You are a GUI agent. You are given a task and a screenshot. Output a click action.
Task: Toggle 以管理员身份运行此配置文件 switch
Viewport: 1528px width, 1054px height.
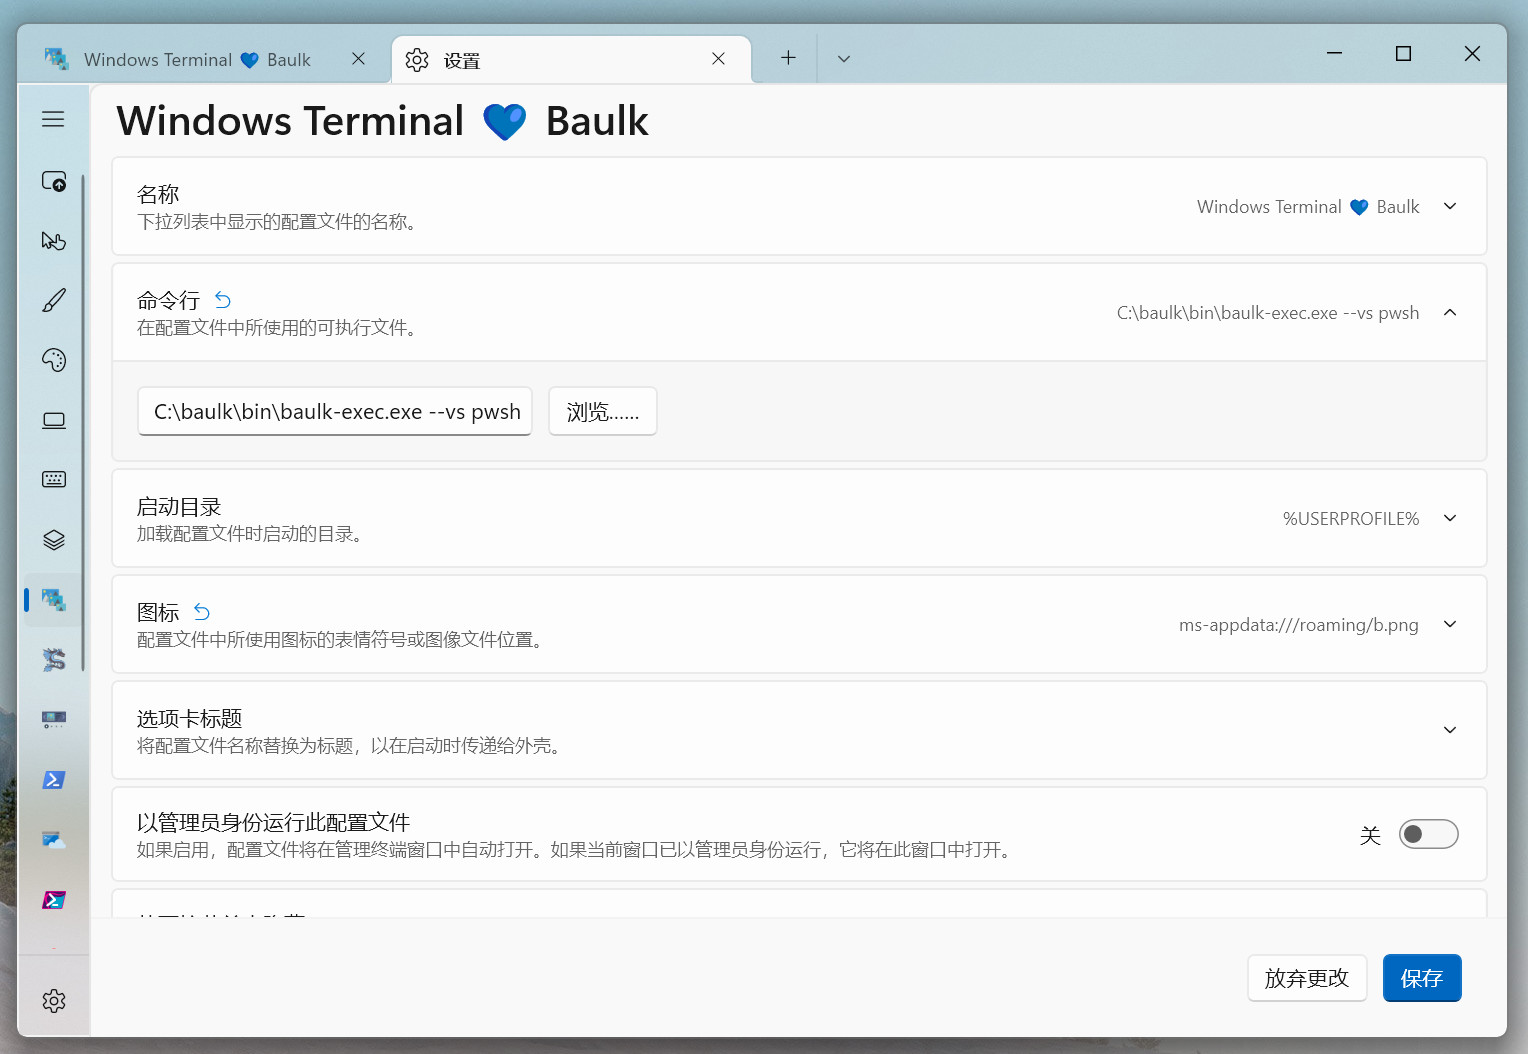[x=1428, y=834]
